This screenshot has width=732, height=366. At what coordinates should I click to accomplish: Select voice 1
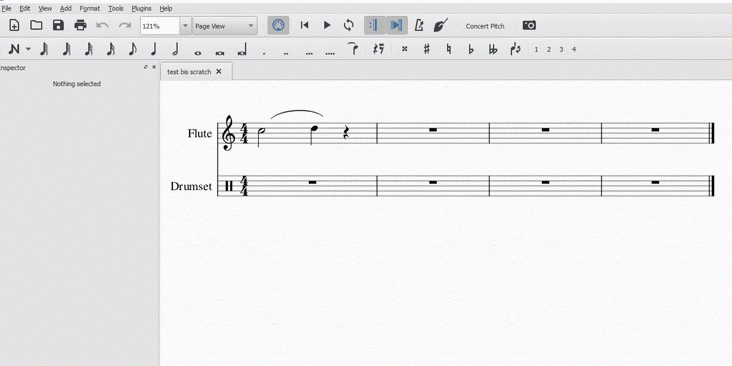[536, 49]
